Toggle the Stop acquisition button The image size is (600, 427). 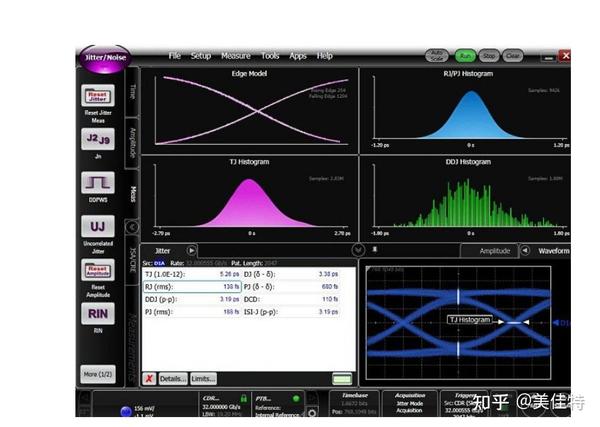coord(489,56)
